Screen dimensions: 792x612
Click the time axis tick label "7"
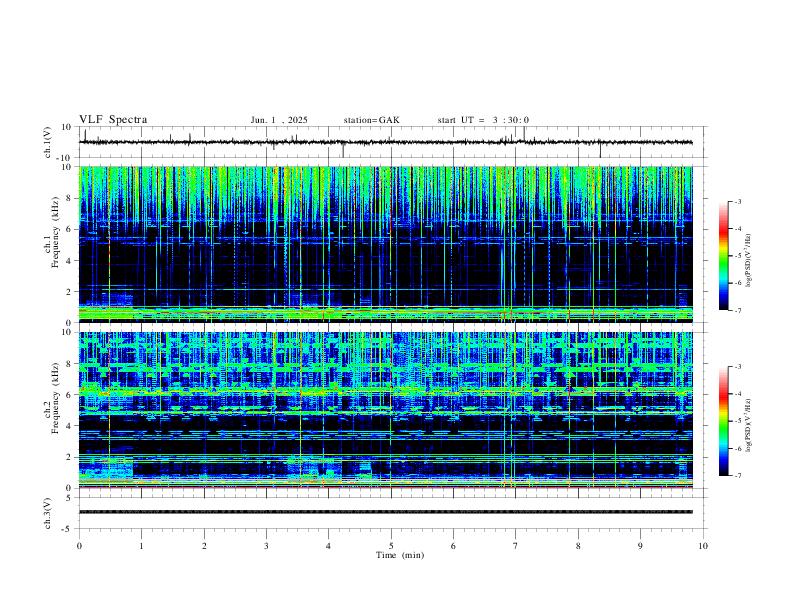516,546
